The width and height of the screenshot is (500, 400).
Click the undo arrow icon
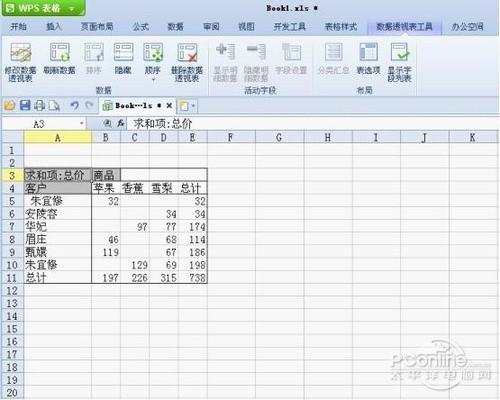coord(74,106)
